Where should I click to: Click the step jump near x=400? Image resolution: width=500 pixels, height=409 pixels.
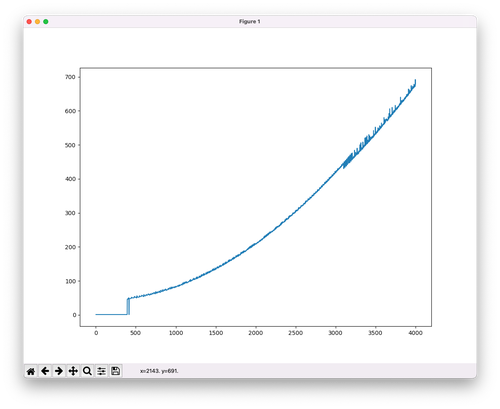[x=128, y=307]
